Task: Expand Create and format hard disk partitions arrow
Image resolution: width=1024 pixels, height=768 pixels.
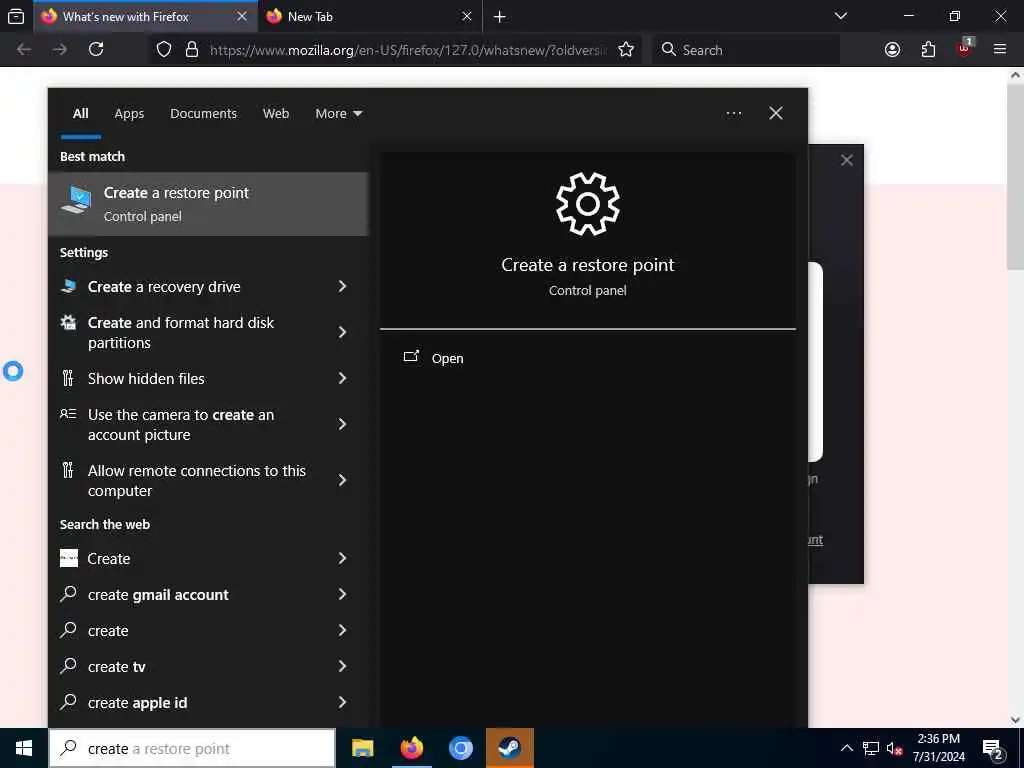Action: (342, 332)
